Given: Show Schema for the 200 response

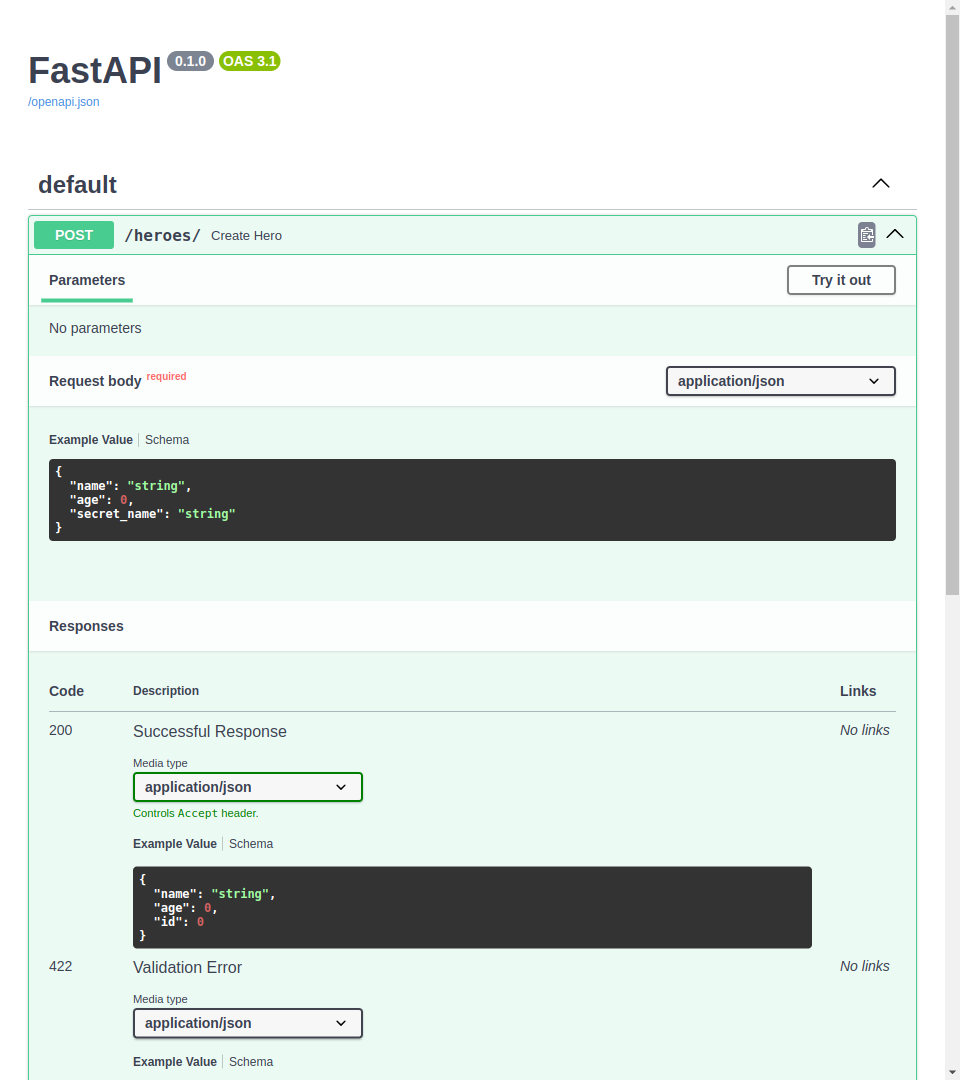Looking at the screenshot, I should [x=251, y=844].
